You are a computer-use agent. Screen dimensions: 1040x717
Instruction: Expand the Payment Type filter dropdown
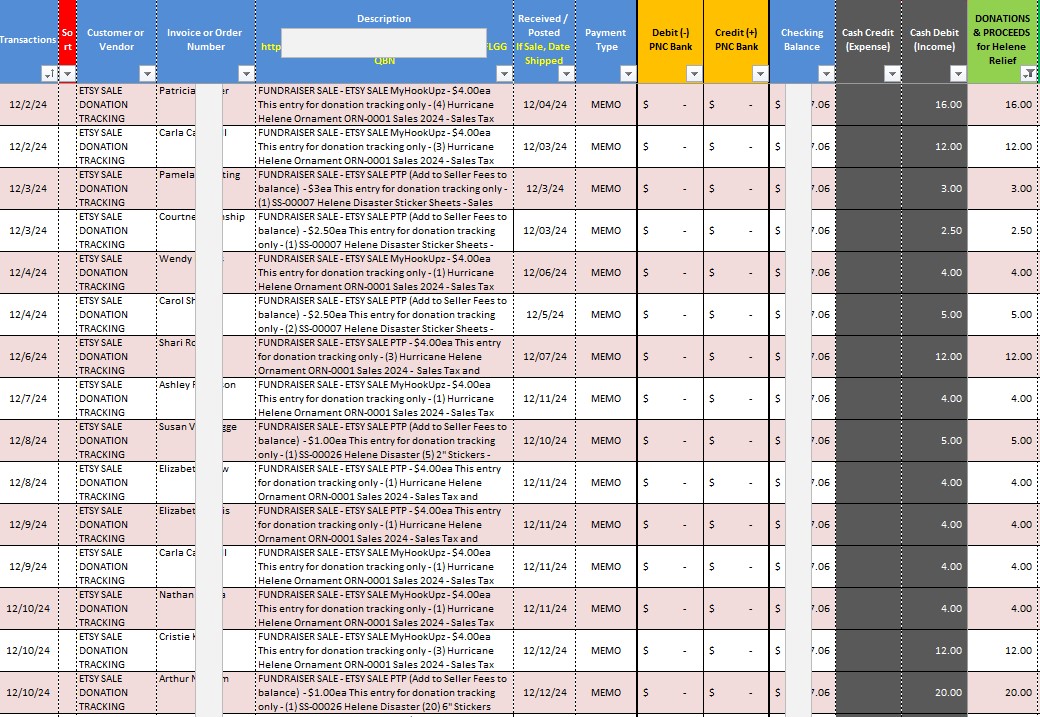click(628, 74)
